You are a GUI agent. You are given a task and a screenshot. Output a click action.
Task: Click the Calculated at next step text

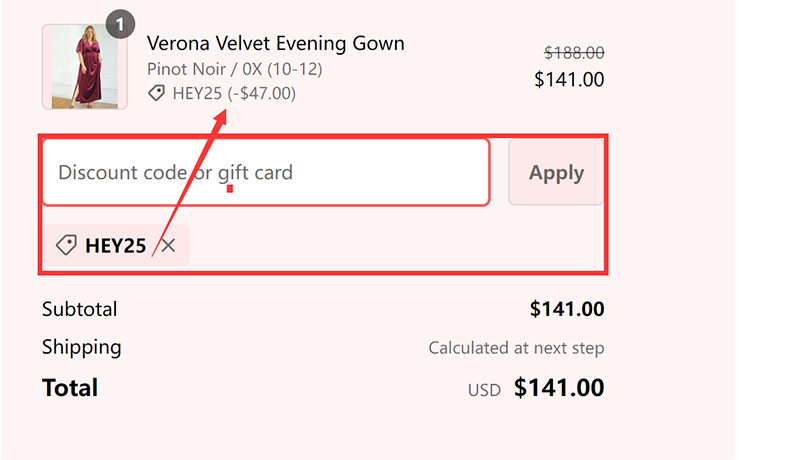coord(516,348)
